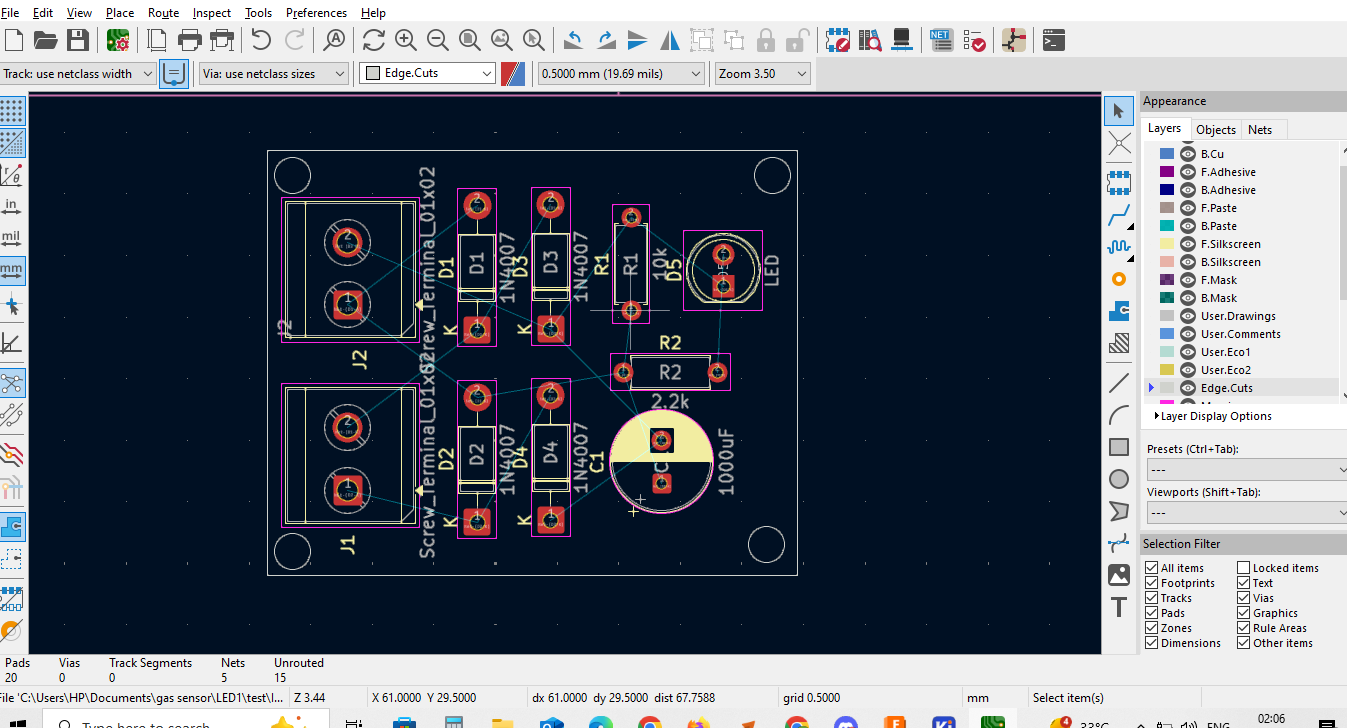Screen dimensions: 1347x728
Task: Click the Save board icon
Action: 77,40
